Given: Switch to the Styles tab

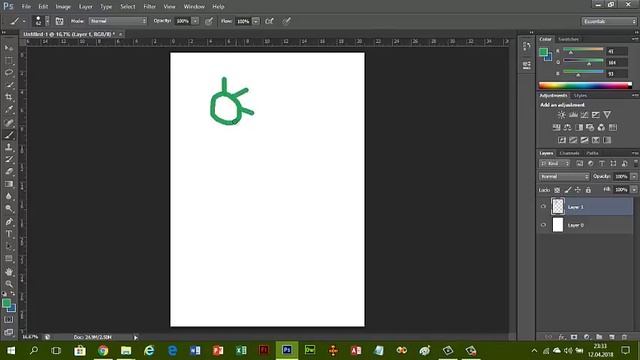Looking at the screenshot, I should (580, 96).
